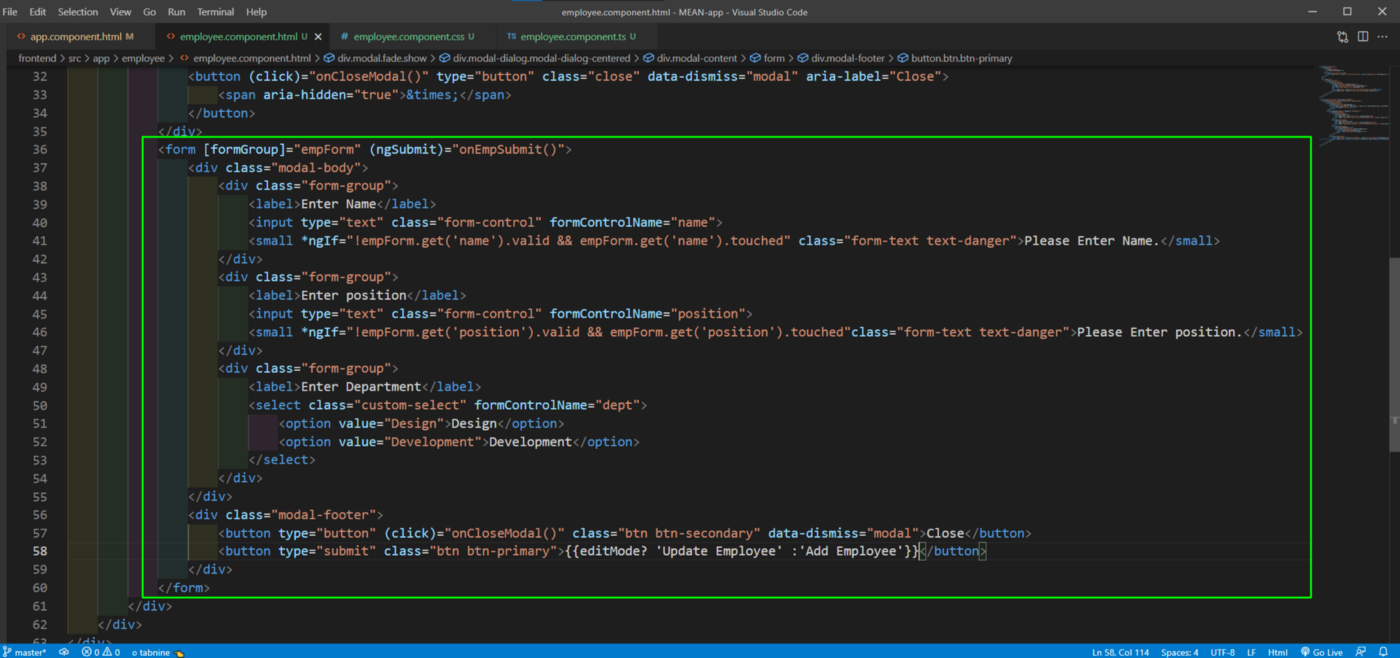The image size is (1400, 658).
Task: Click the Ln 58, Col 114 position indicator
Action: pos(1120,652)
